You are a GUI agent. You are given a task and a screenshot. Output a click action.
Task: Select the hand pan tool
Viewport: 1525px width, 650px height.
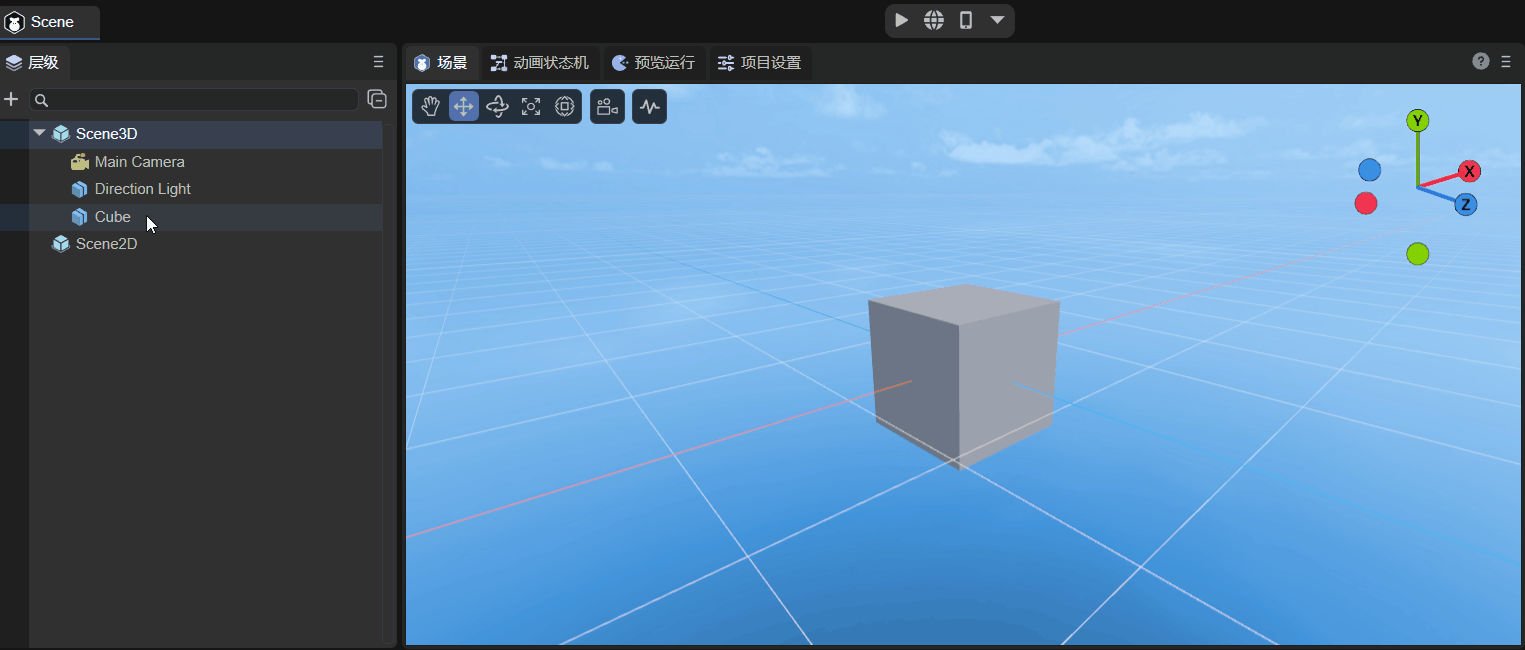(x=430, y=107)
